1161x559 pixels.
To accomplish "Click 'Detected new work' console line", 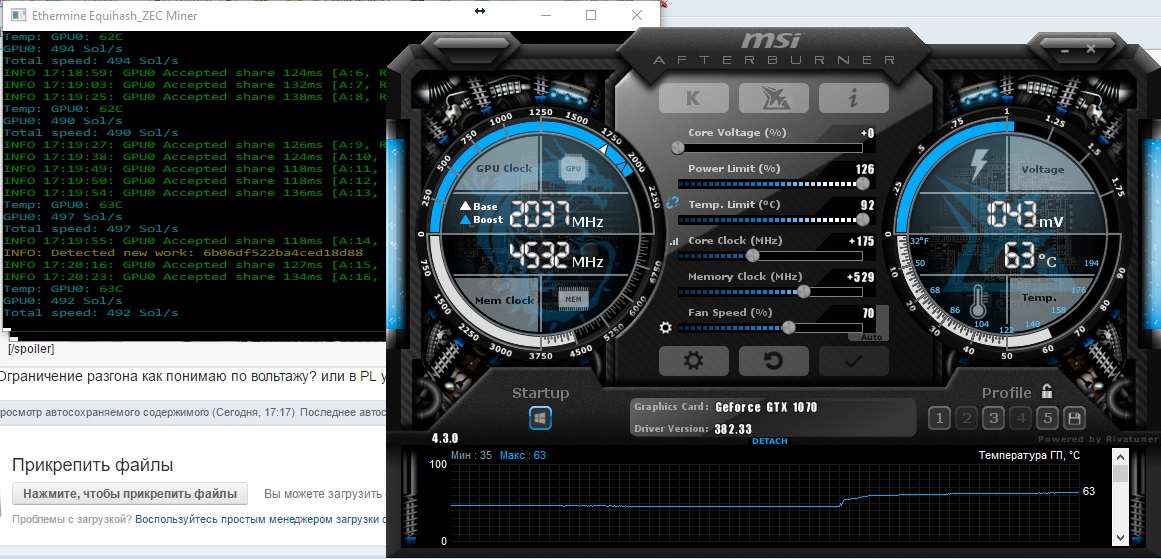I will click(183, 252).
